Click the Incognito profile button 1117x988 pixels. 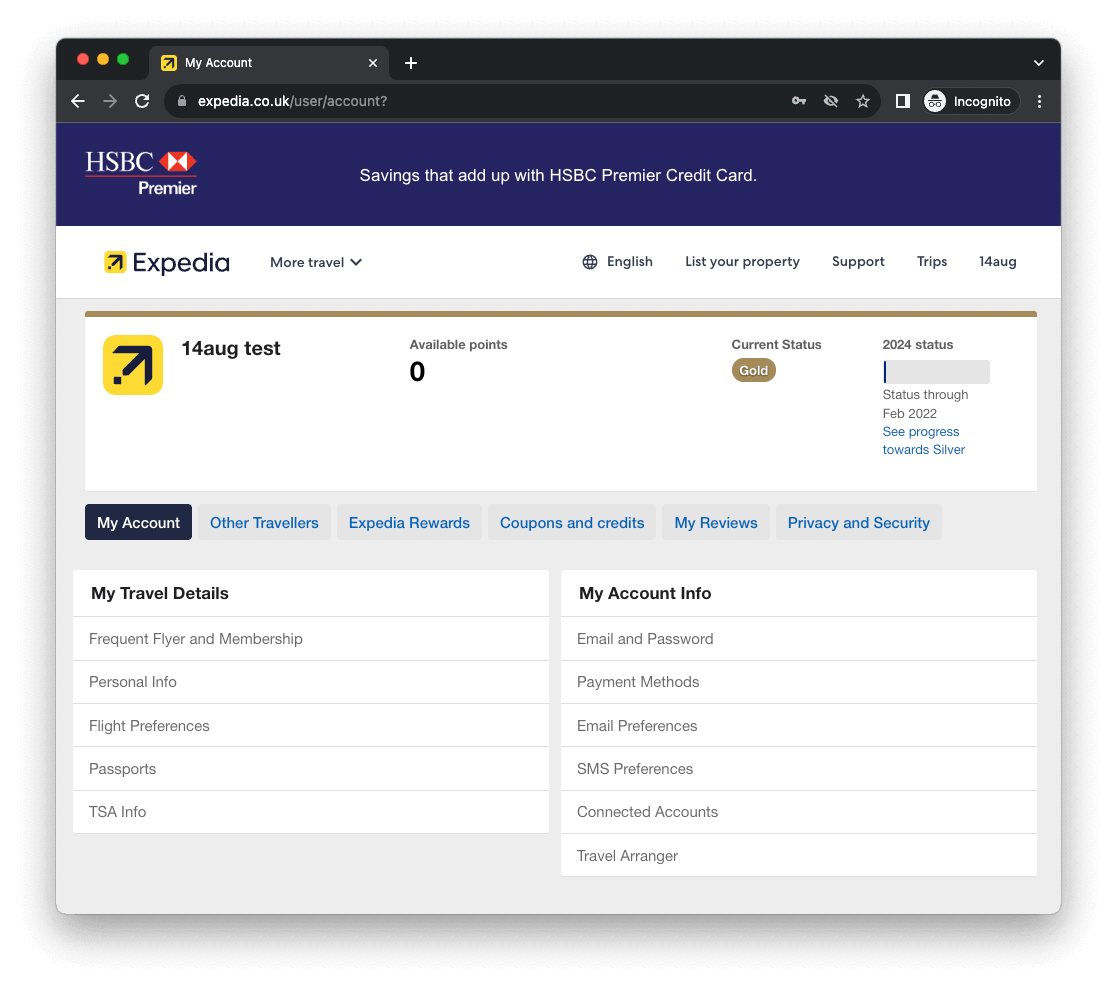(x=971, y=101)
